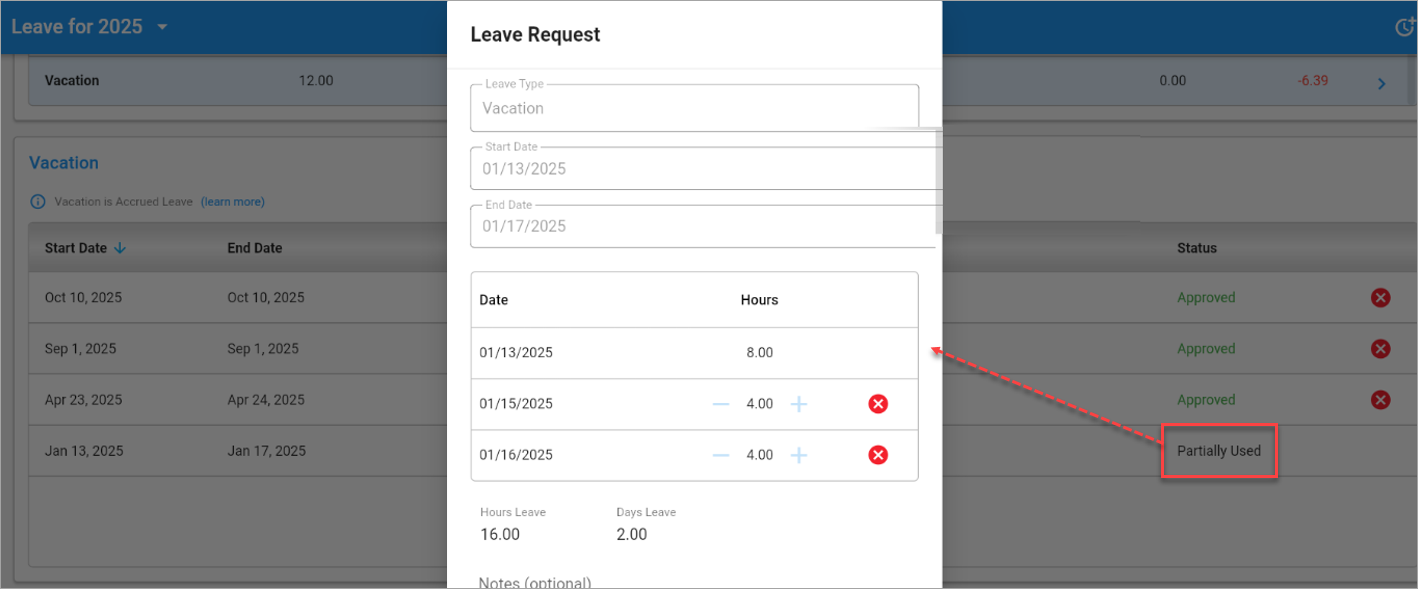
Task: Click Approved status for Oct 10, 2025
Action: click(1206, 298)
